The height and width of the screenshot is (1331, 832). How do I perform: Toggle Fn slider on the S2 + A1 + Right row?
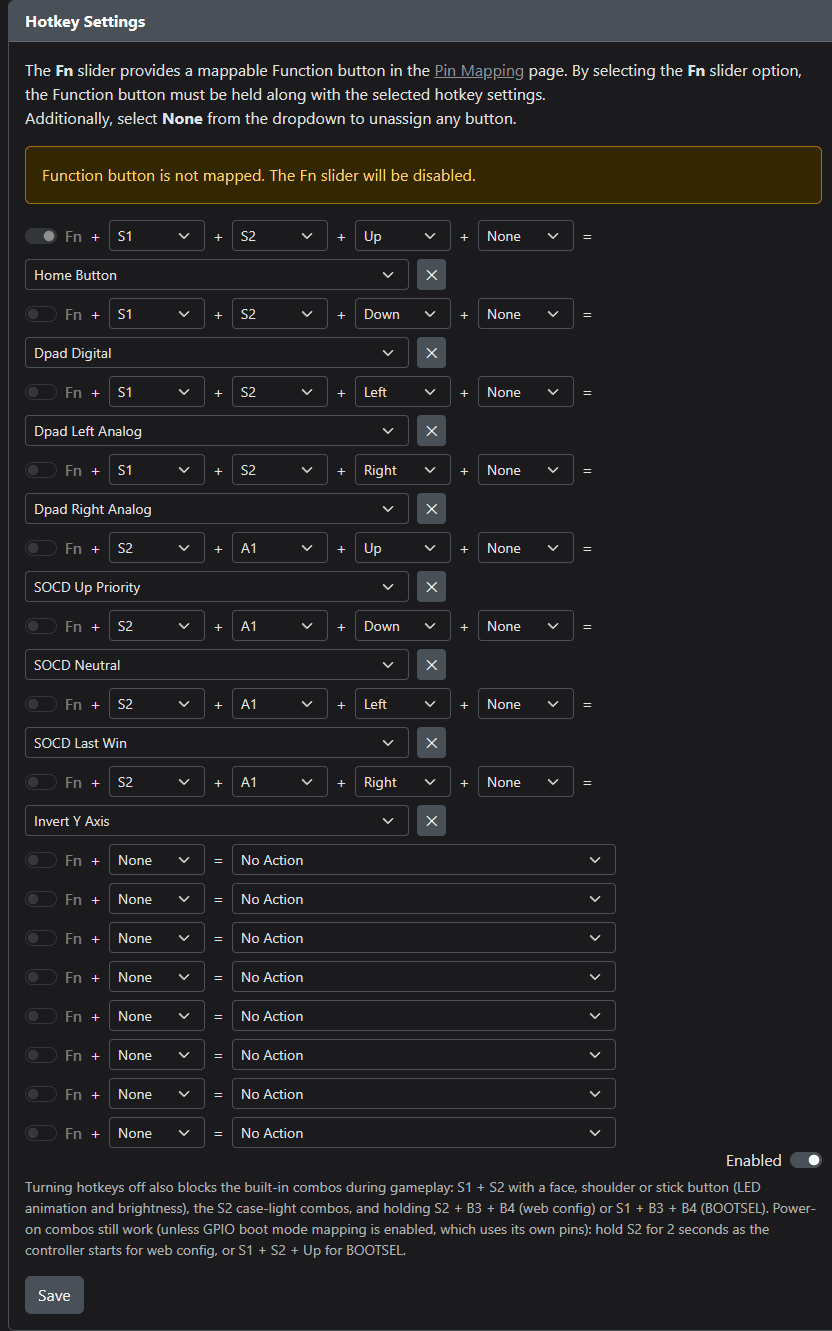(x=41, y=782)
